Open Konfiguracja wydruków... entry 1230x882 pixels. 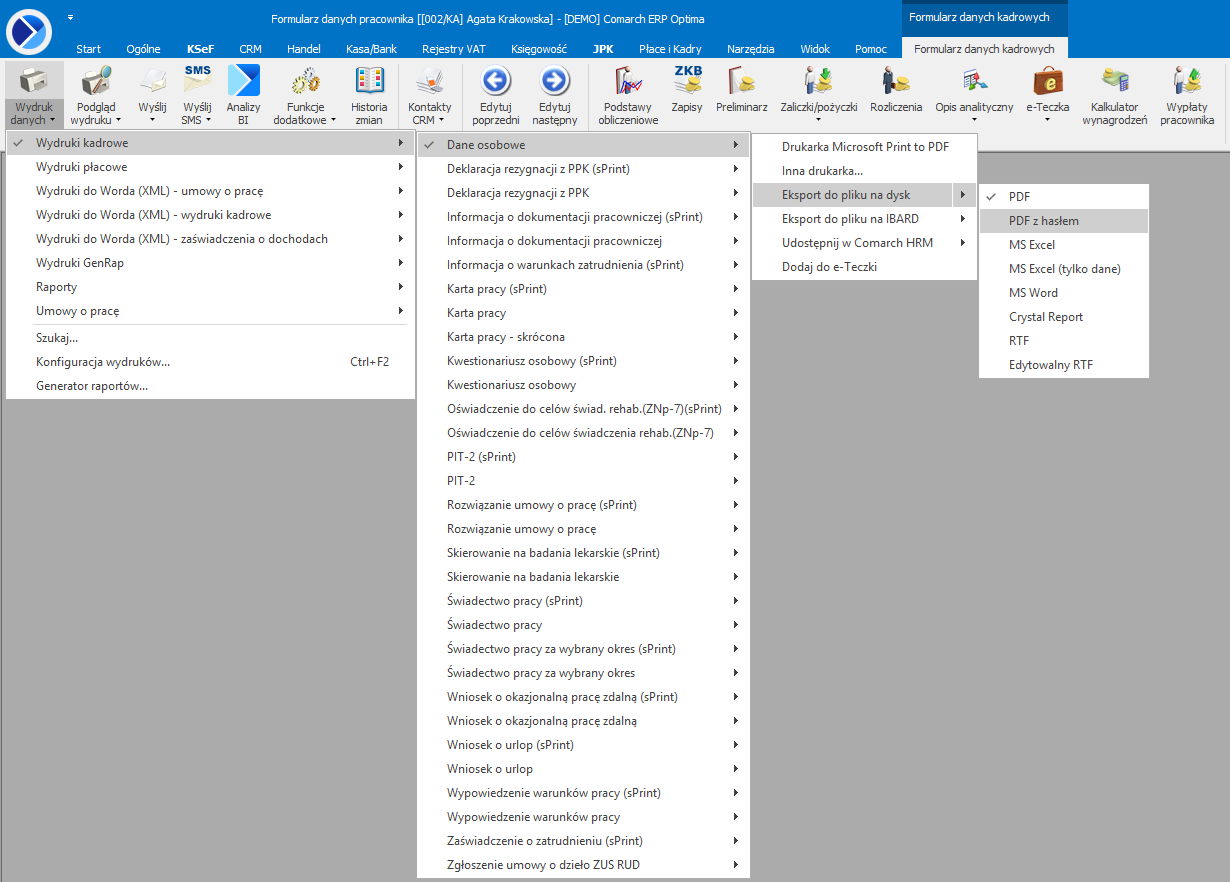[103, 362]
